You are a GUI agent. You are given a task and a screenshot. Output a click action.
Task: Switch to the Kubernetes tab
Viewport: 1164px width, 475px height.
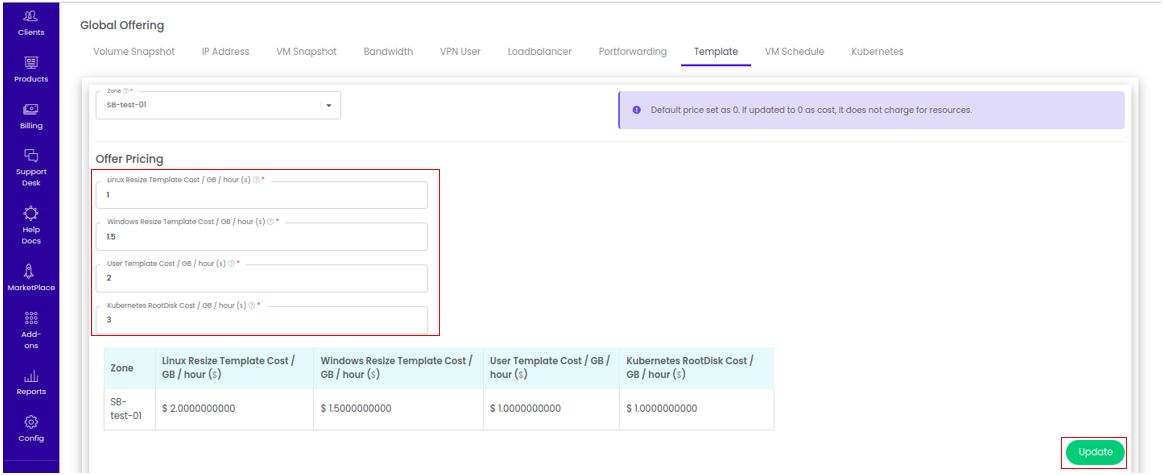point(877,52)
